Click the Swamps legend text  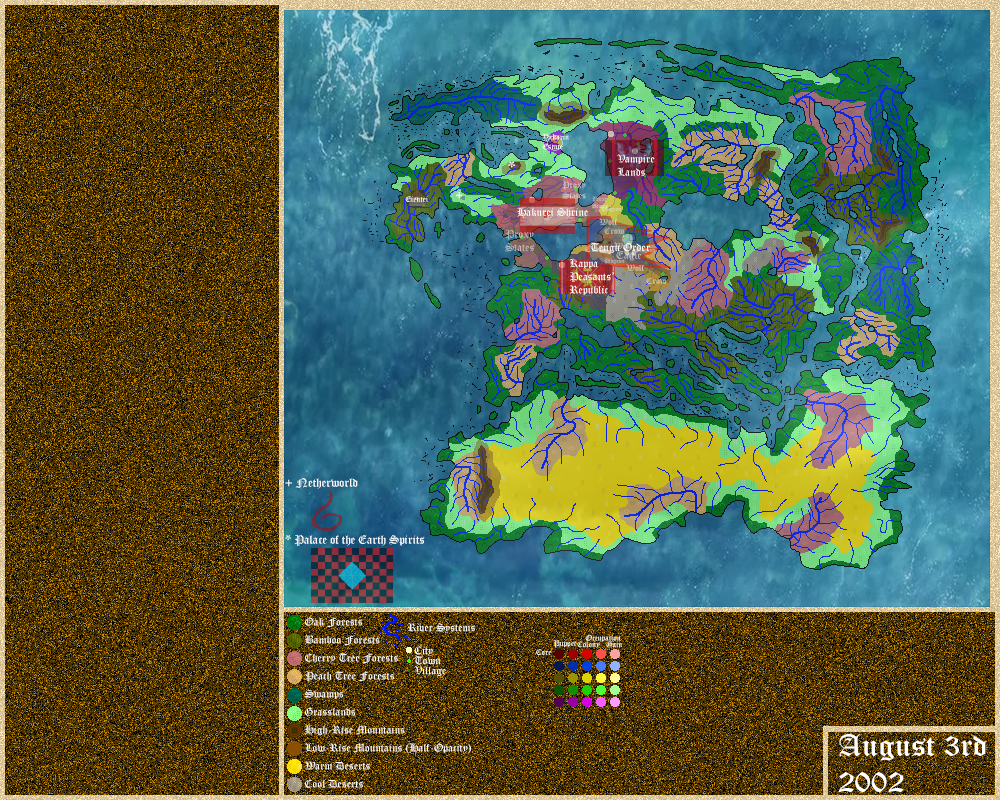324,694
